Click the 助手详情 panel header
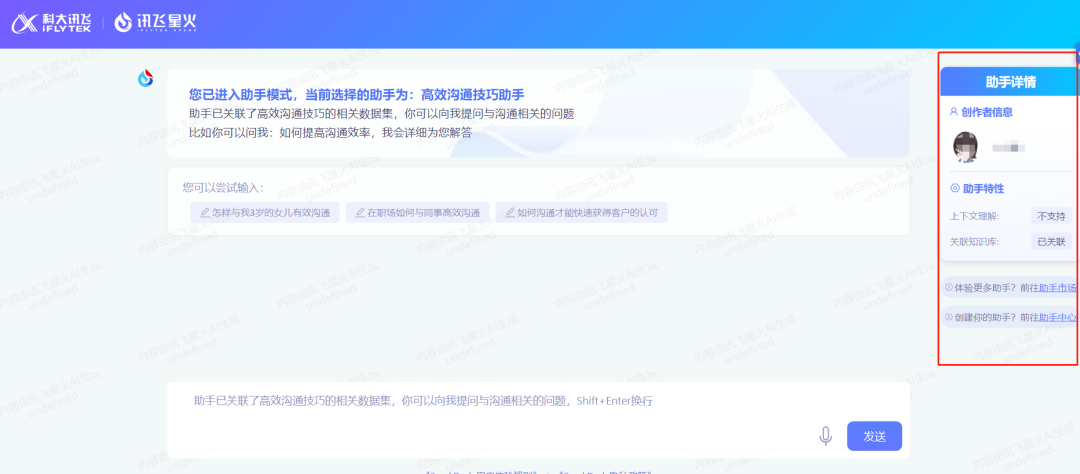 coord(1010,82)
